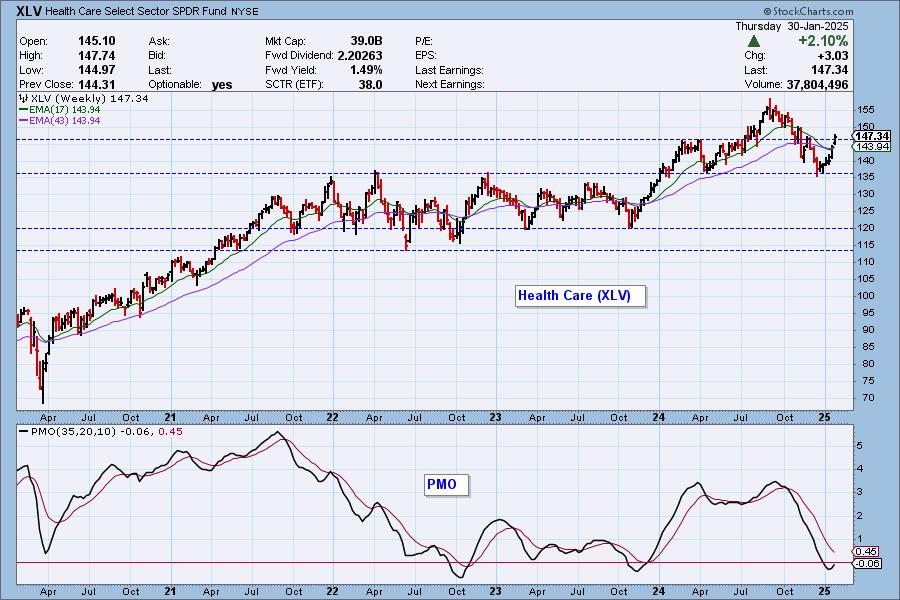Viewport: 900px width, 600px height.
Task: Click the EPS label
Action: click(426, 56)
